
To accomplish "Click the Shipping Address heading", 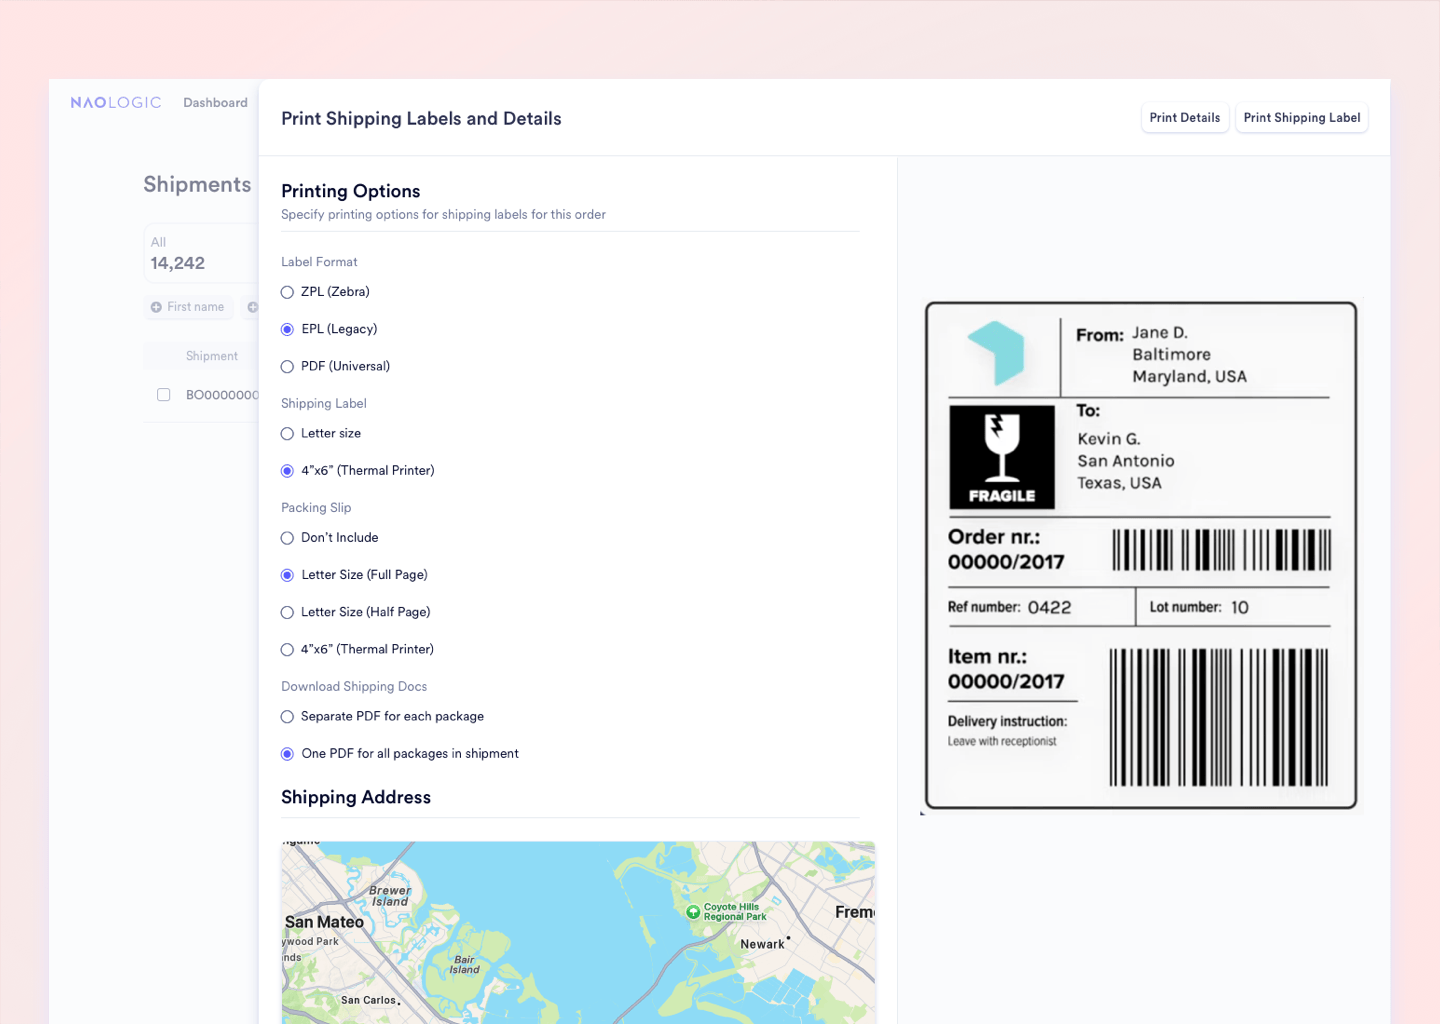I will click(x=356, y=797).
